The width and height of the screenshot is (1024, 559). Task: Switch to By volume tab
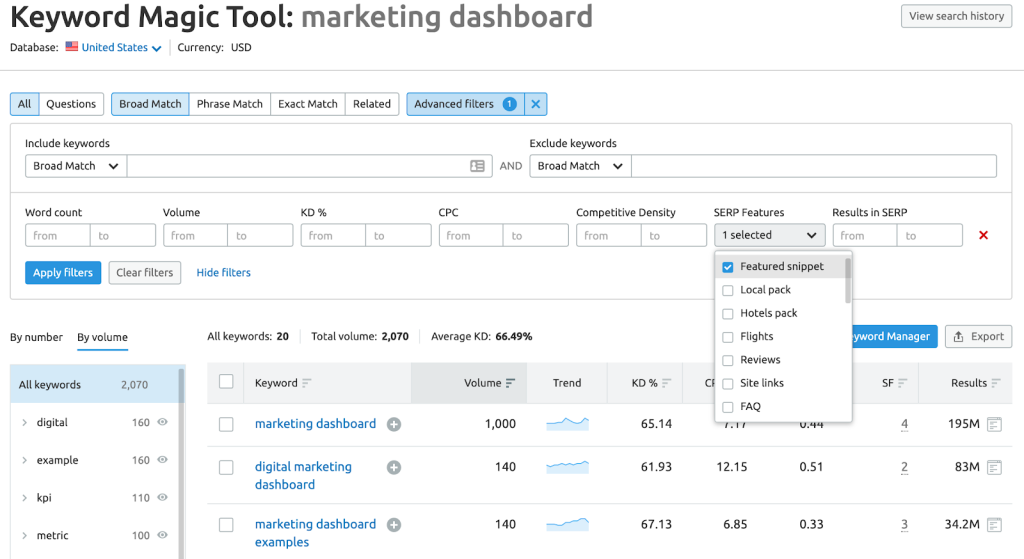103,337
